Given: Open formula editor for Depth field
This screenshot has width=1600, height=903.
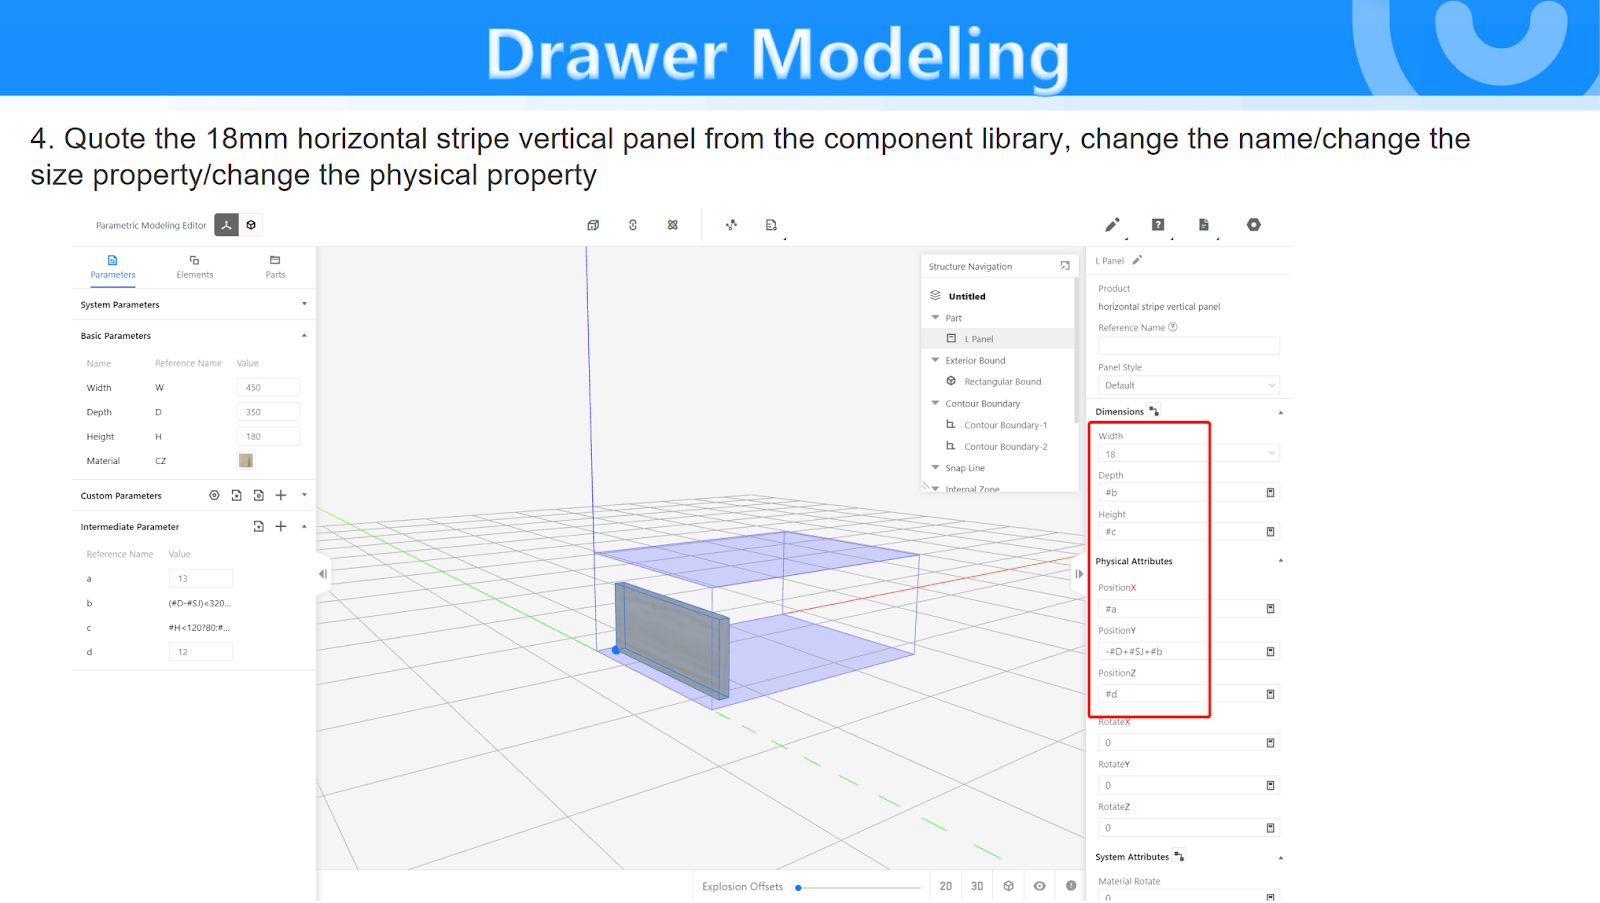Looking at the screenshot, I should tap(1271, 493).
